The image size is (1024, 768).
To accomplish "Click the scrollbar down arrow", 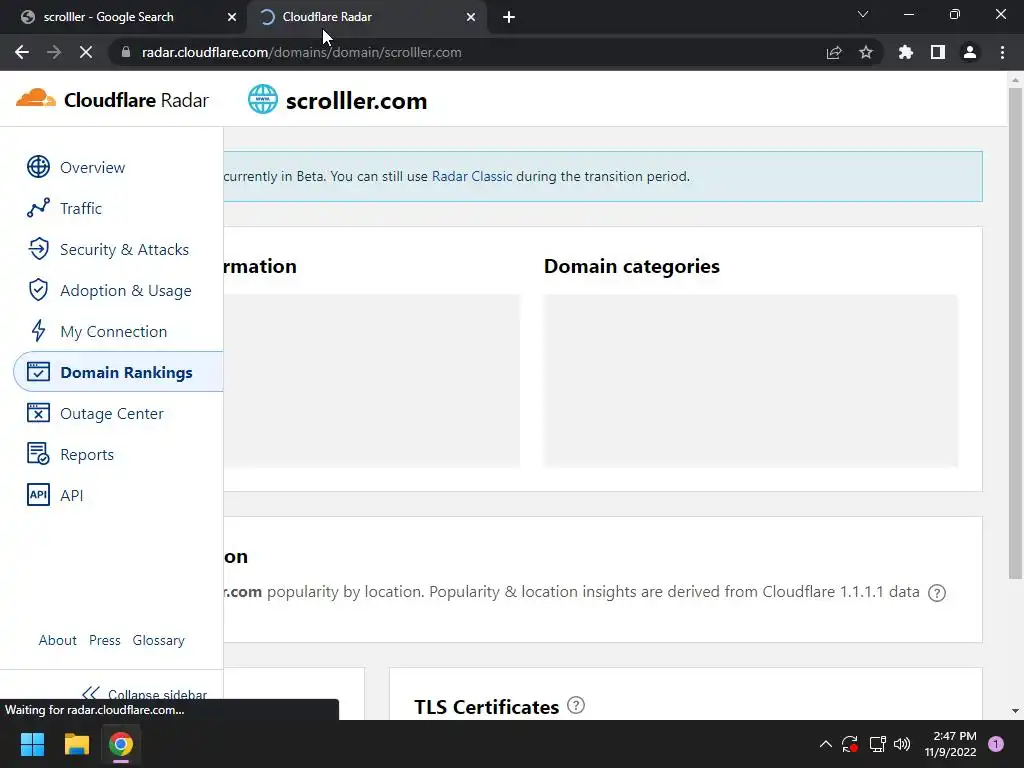I will point(1015,711).
